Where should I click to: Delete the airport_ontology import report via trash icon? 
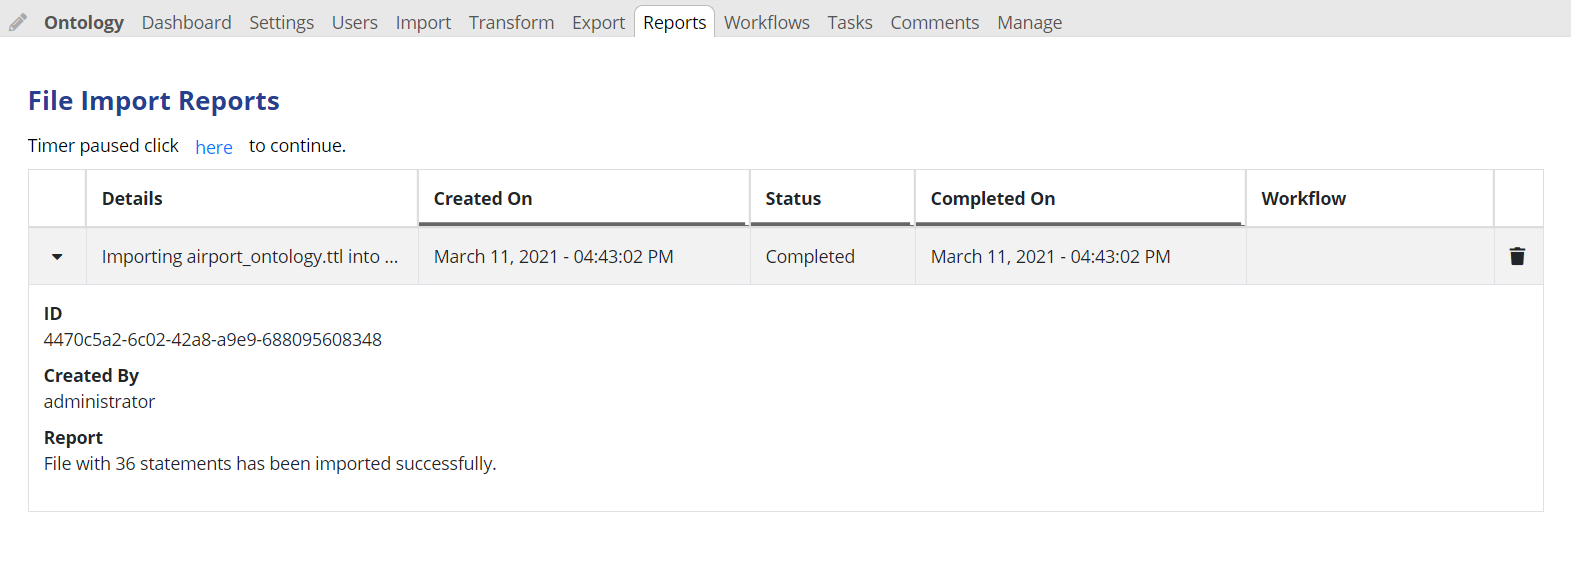click(1517, 256)
